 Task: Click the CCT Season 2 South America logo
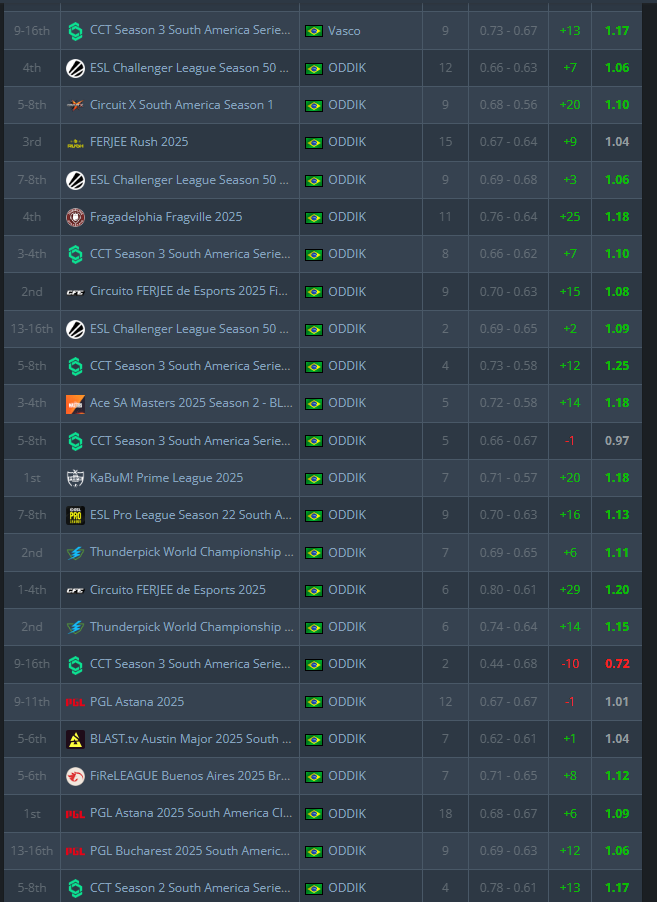pyautogui.click(x=75, y=888)
